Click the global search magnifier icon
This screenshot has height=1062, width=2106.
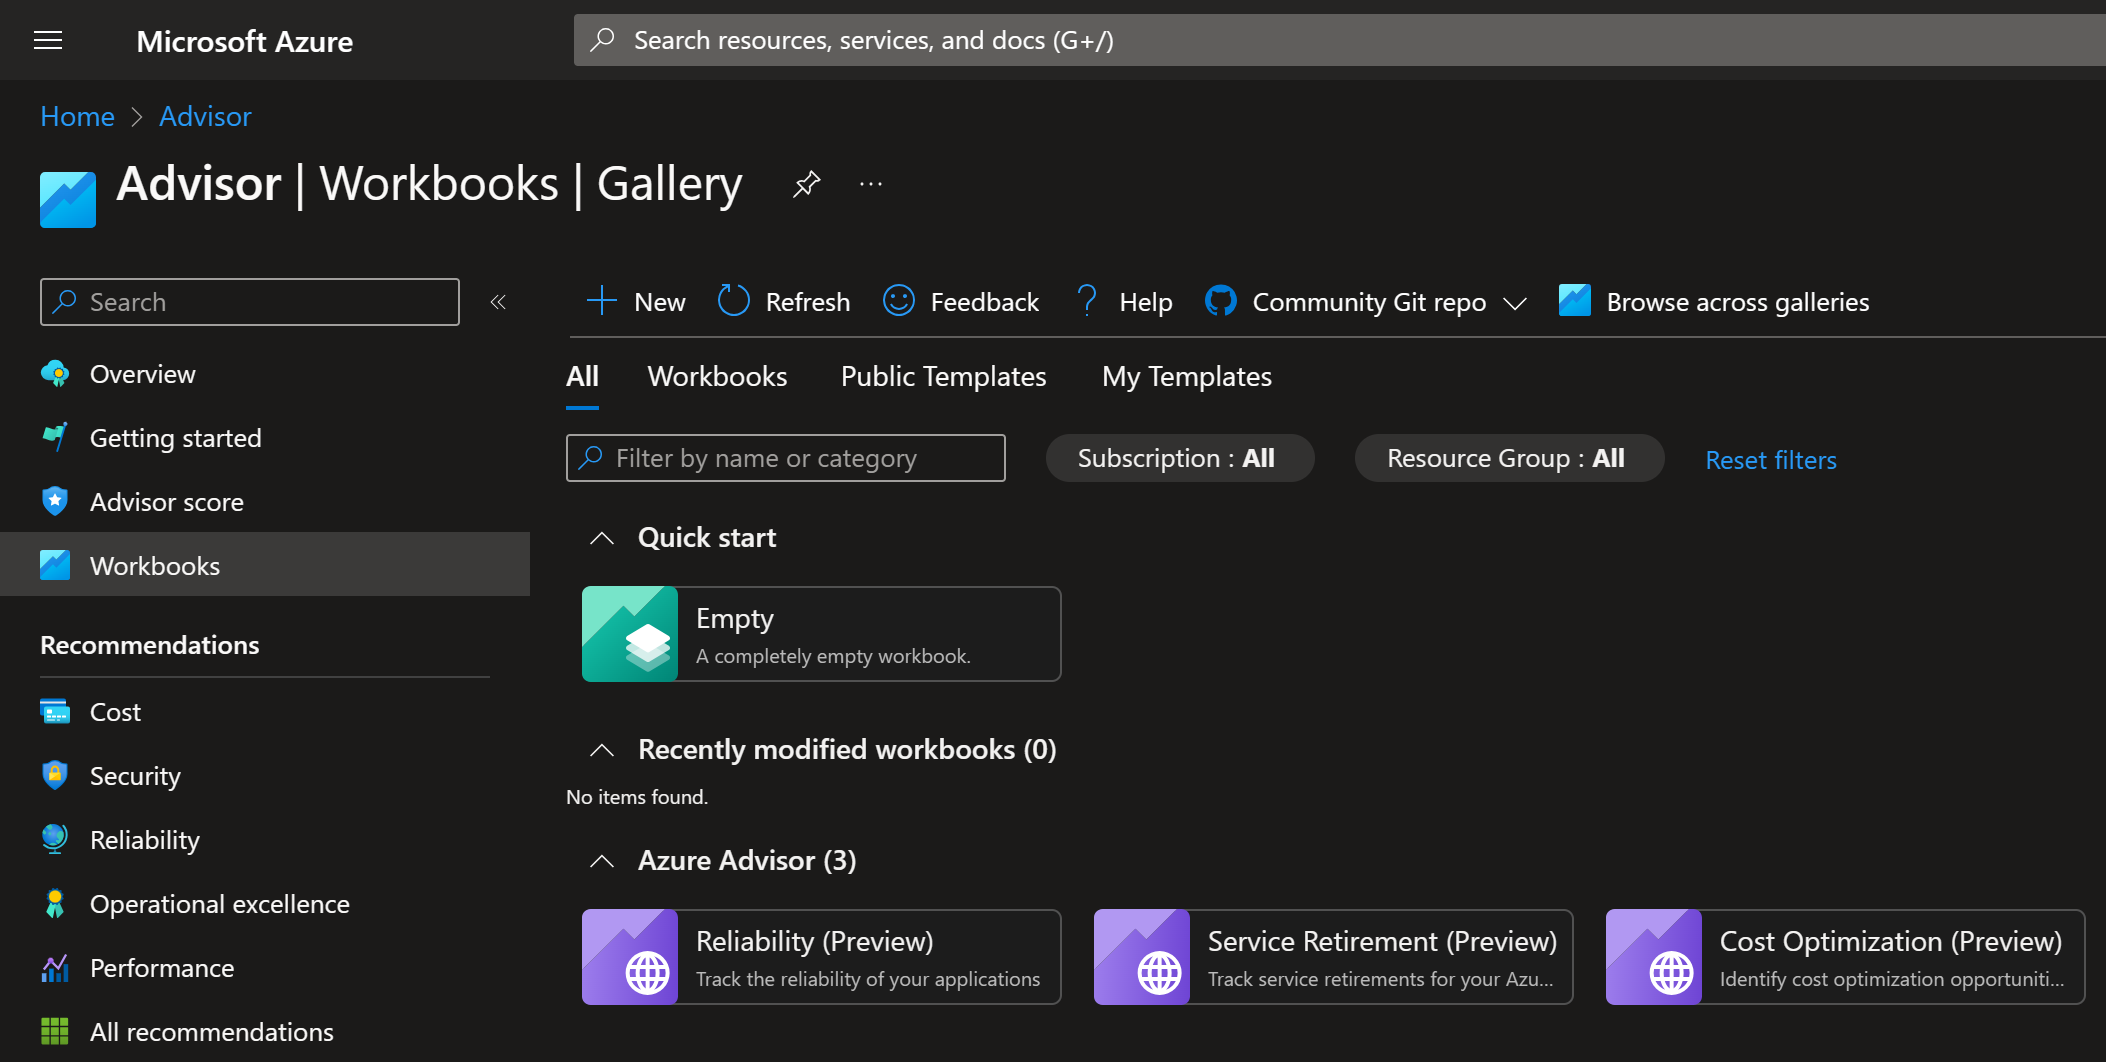tap(602, 40)
